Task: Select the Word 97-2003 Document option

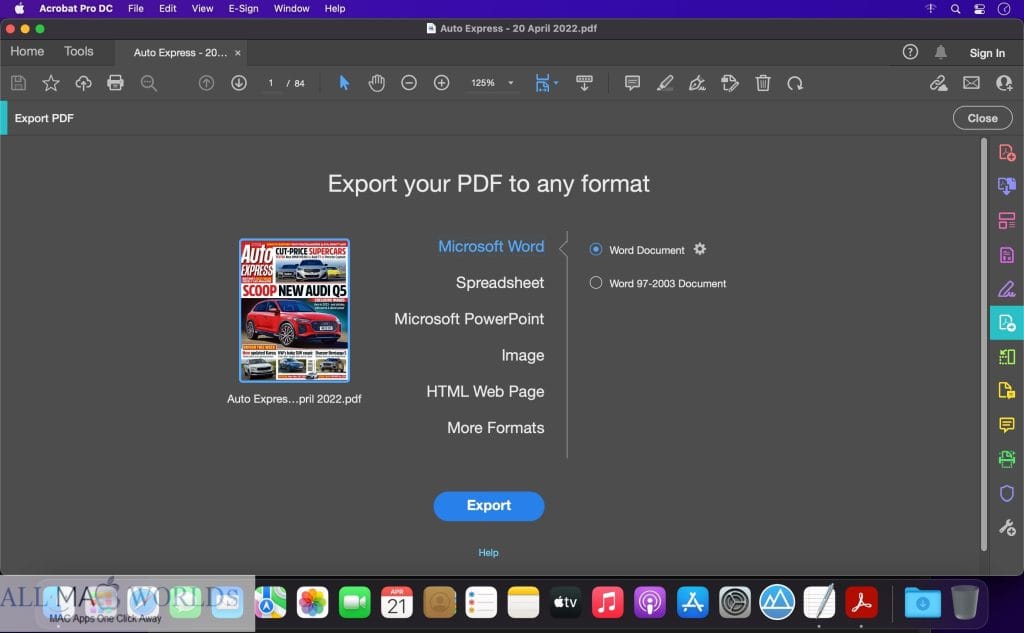Action: 596,282
